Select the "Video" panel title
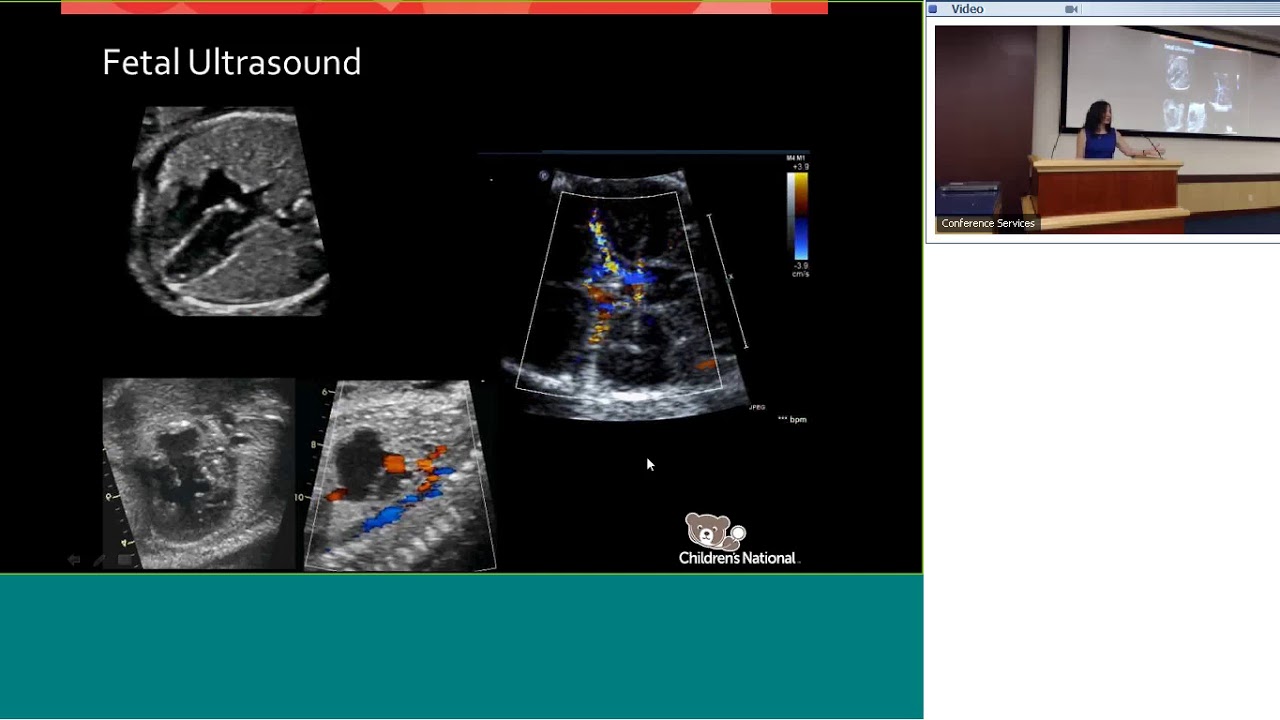1280x720 pixels. 967,9
